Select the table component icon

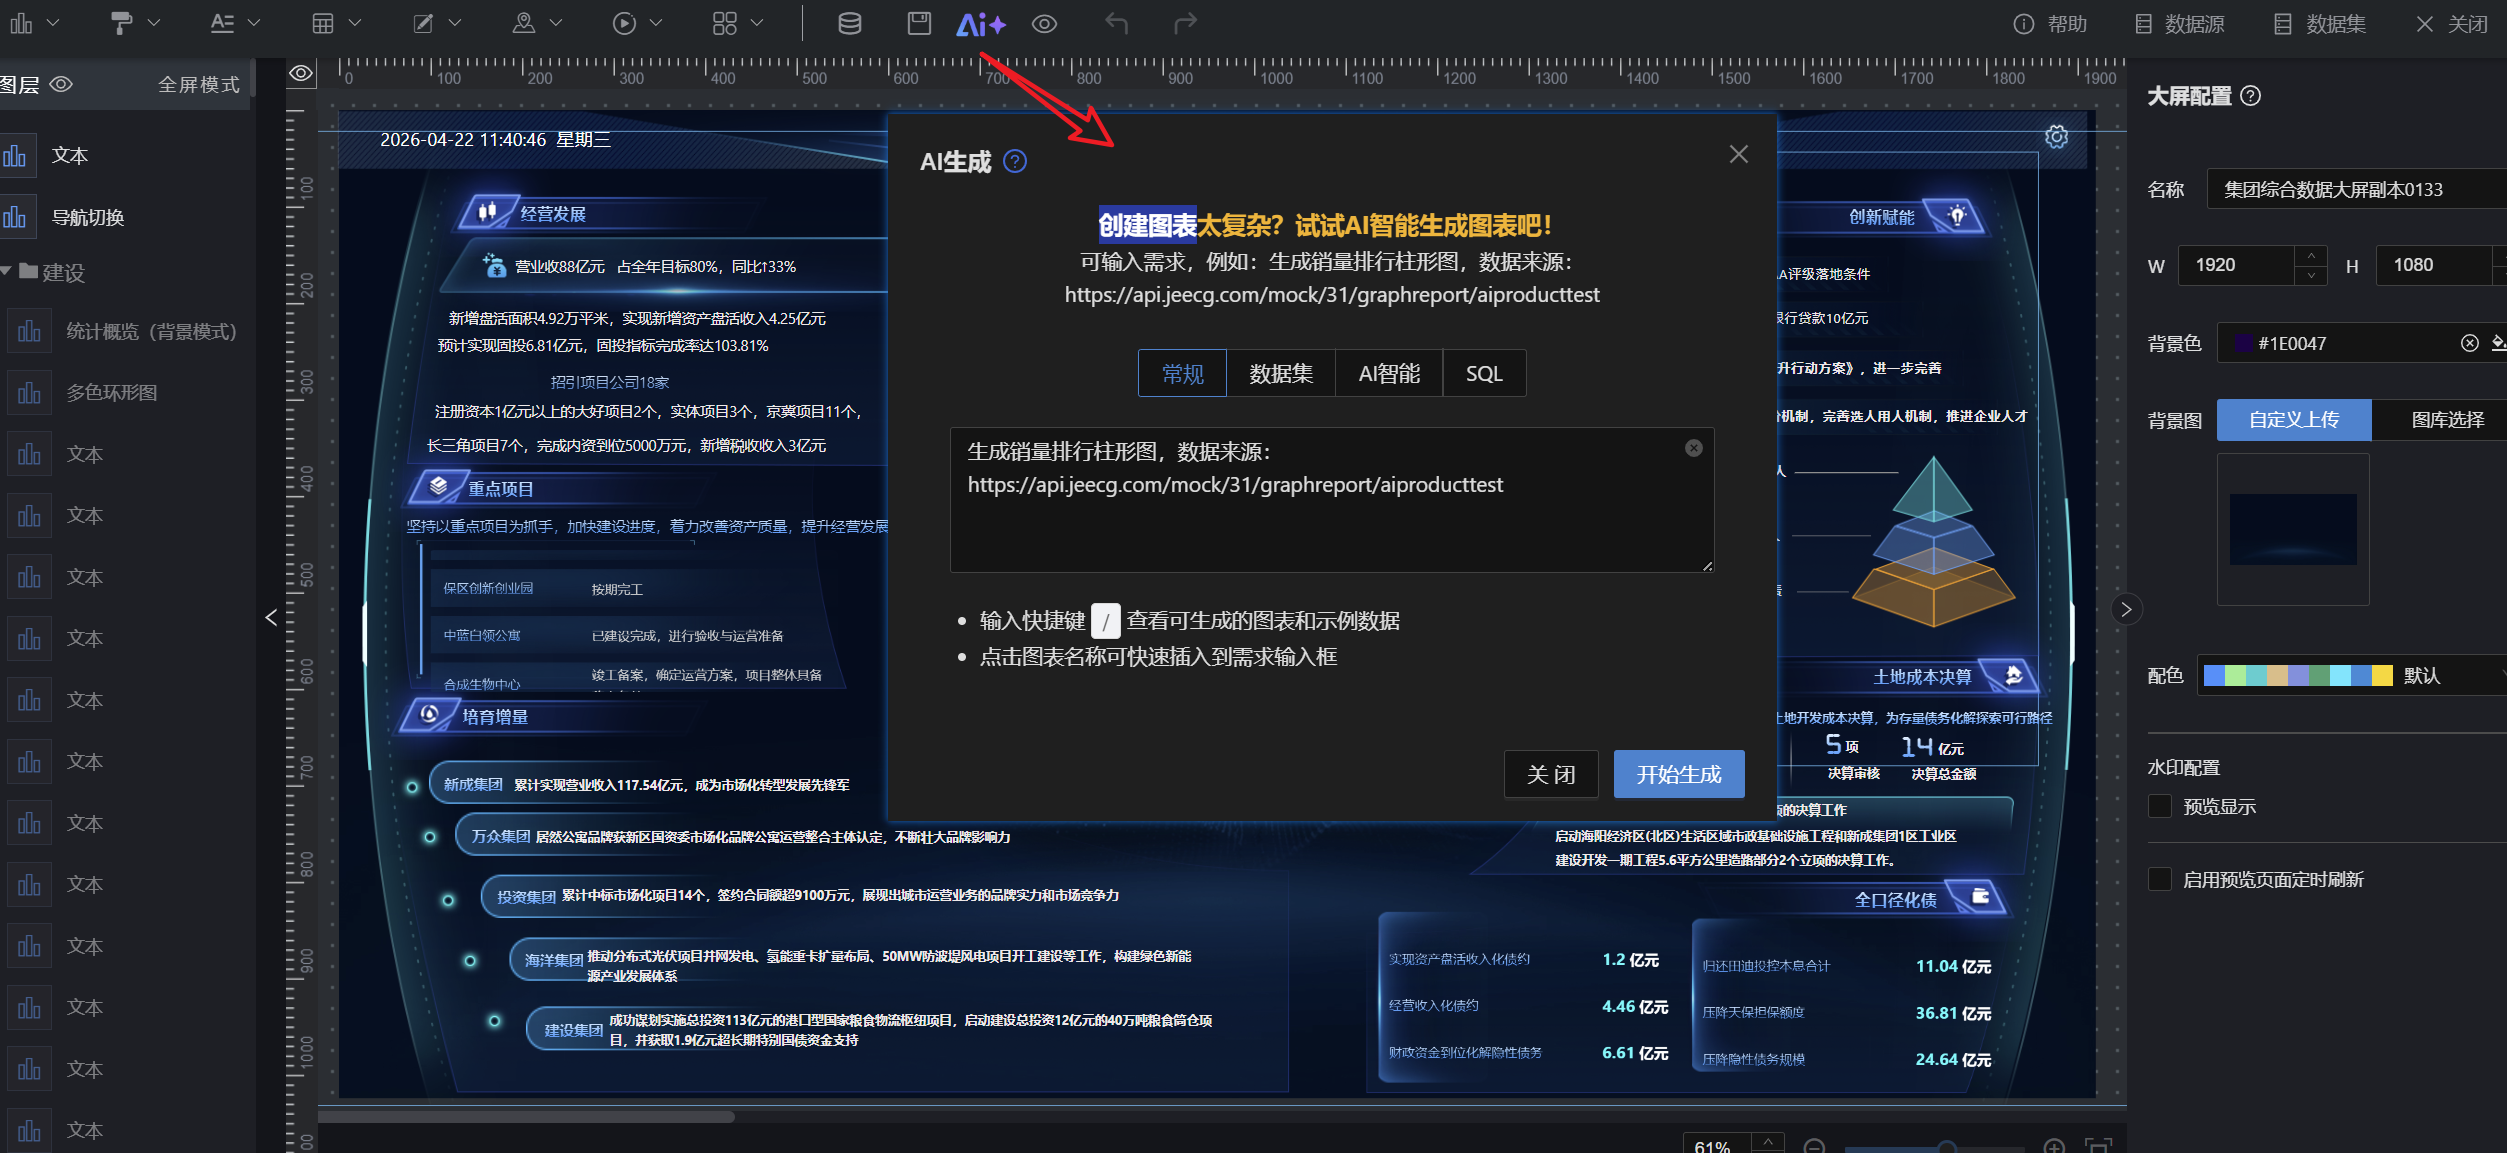324,23
